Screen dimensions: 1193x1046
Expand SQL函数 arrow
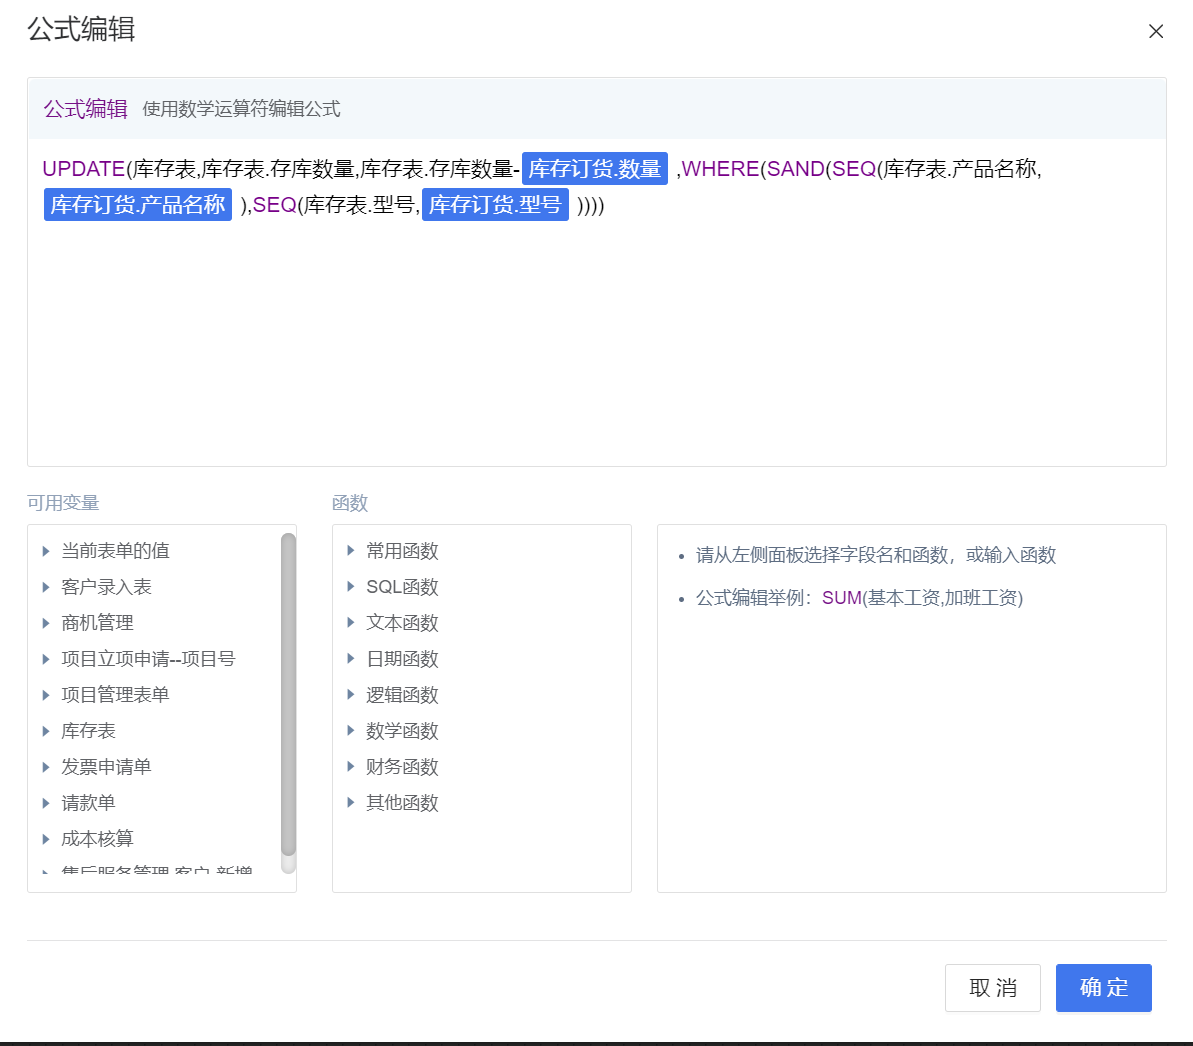(351, 586)
